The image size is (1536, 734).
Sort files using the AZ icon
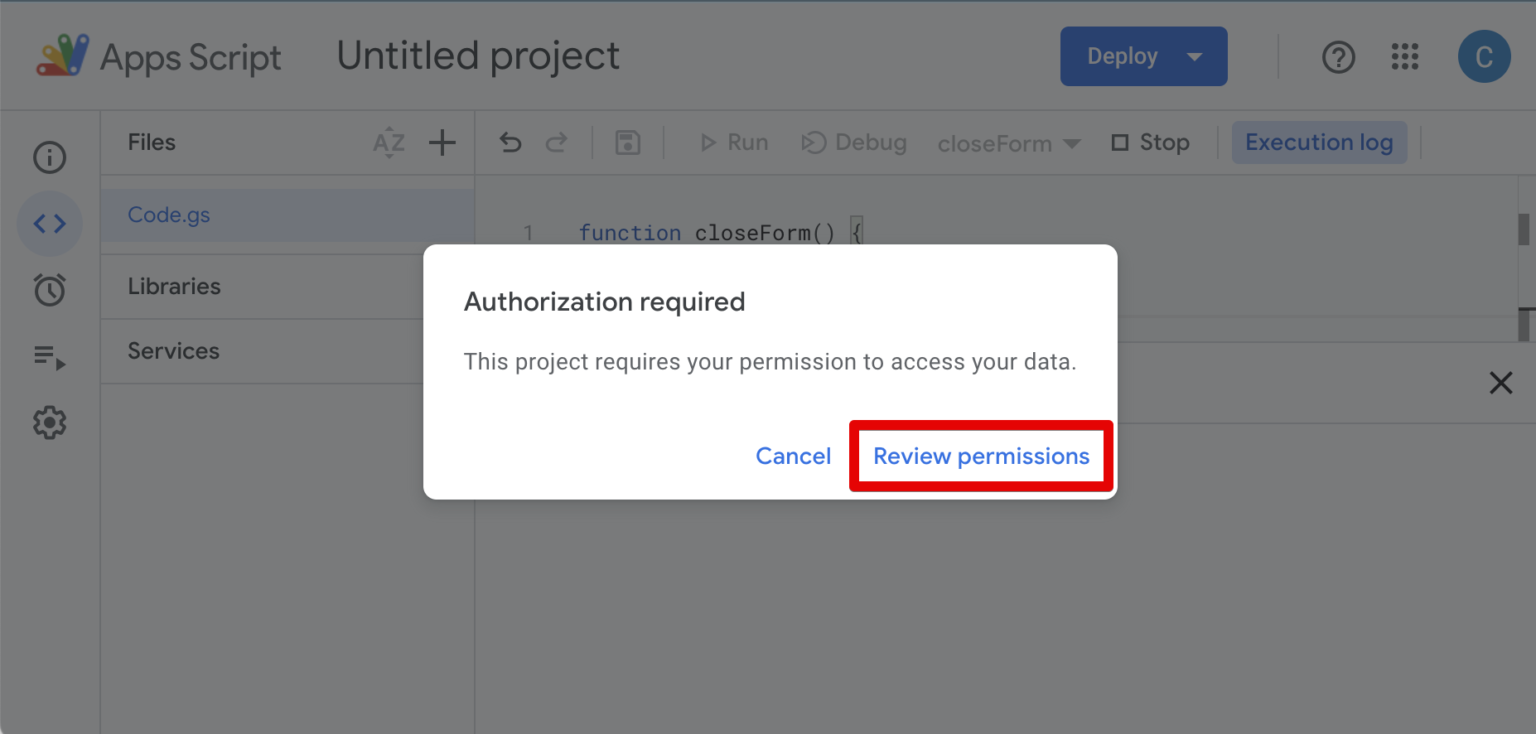pos(388,142)
